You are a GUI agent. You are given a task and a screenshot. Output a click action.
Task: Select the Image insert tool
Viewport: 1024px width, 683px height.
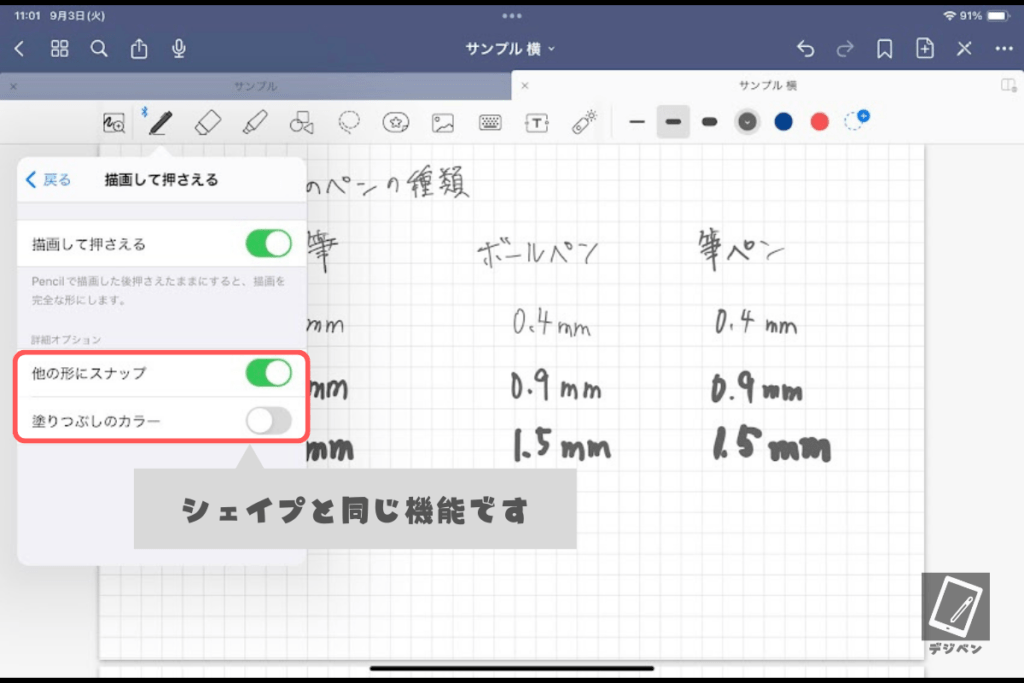443,123
